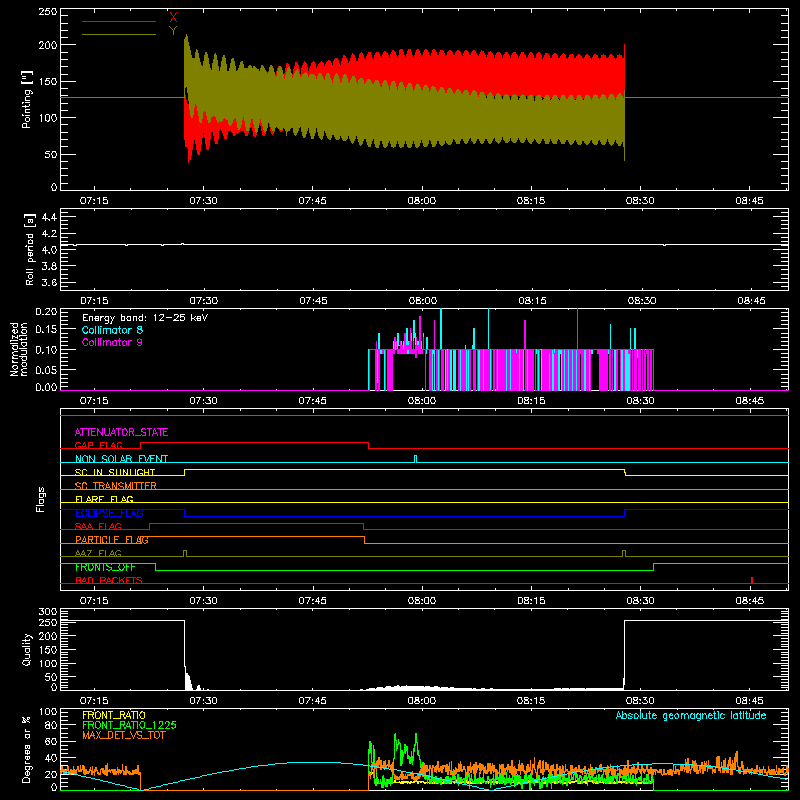Click the 08:30 label under Quality plot
800x800 pixels.
tap(640, 701)
